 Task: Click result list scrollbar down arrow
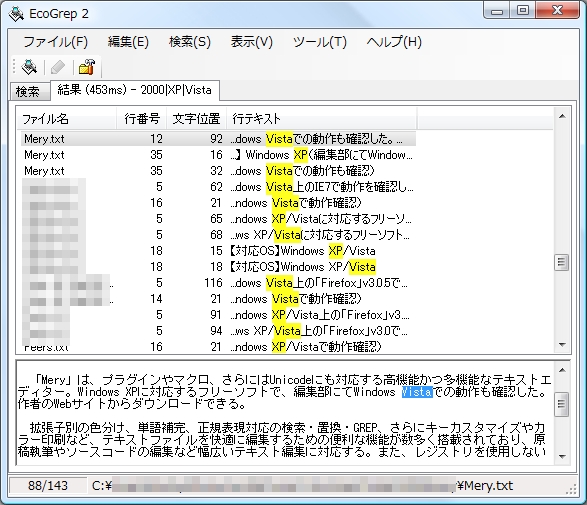click(x=562, y=345)
